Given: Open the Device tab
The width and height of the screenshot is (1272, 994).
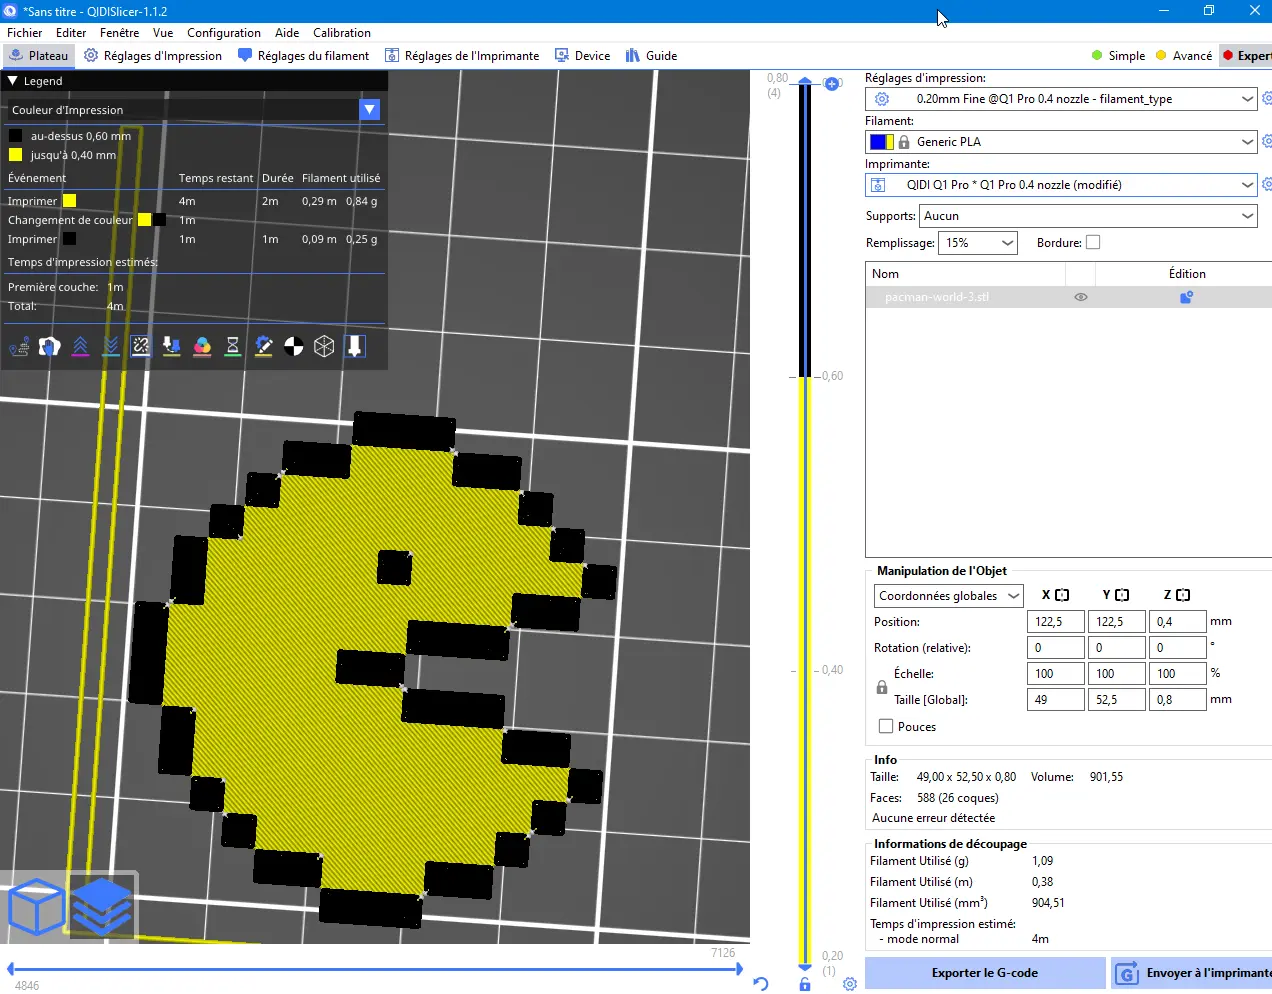Looking at the screenshot, I should pyautogui.click(x=582, y=56).
